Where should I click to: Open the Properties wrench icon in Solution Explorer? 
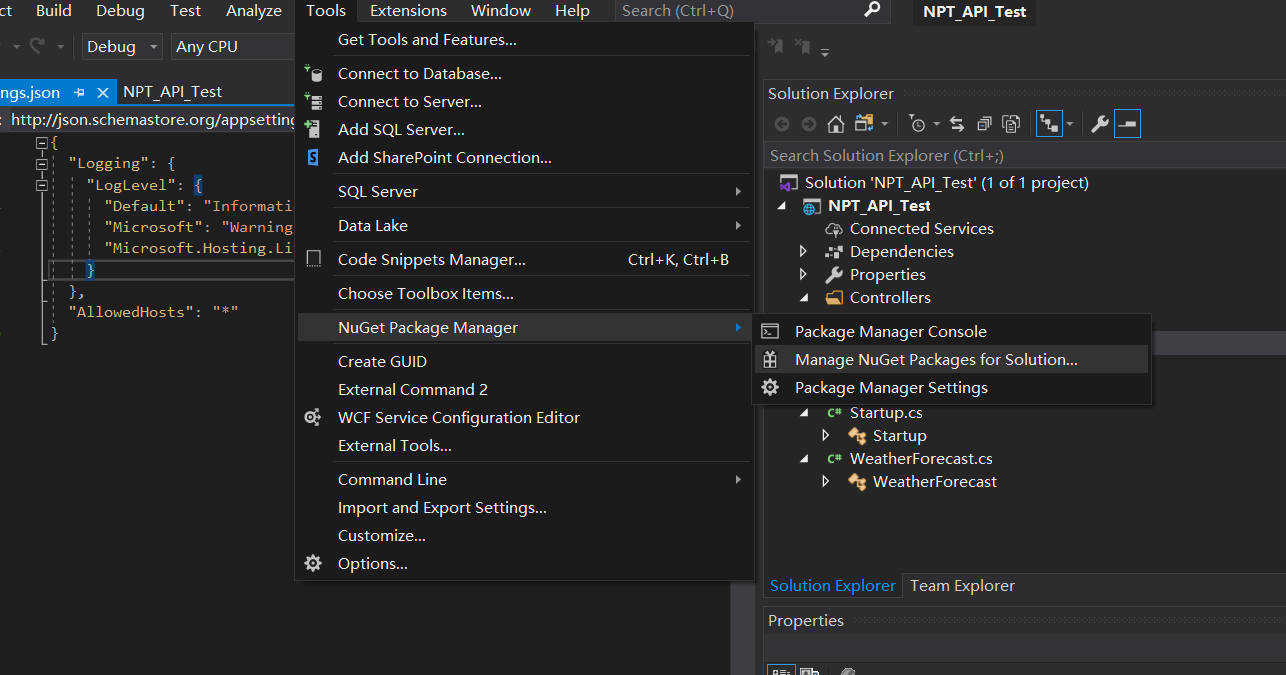point(1099,124)
